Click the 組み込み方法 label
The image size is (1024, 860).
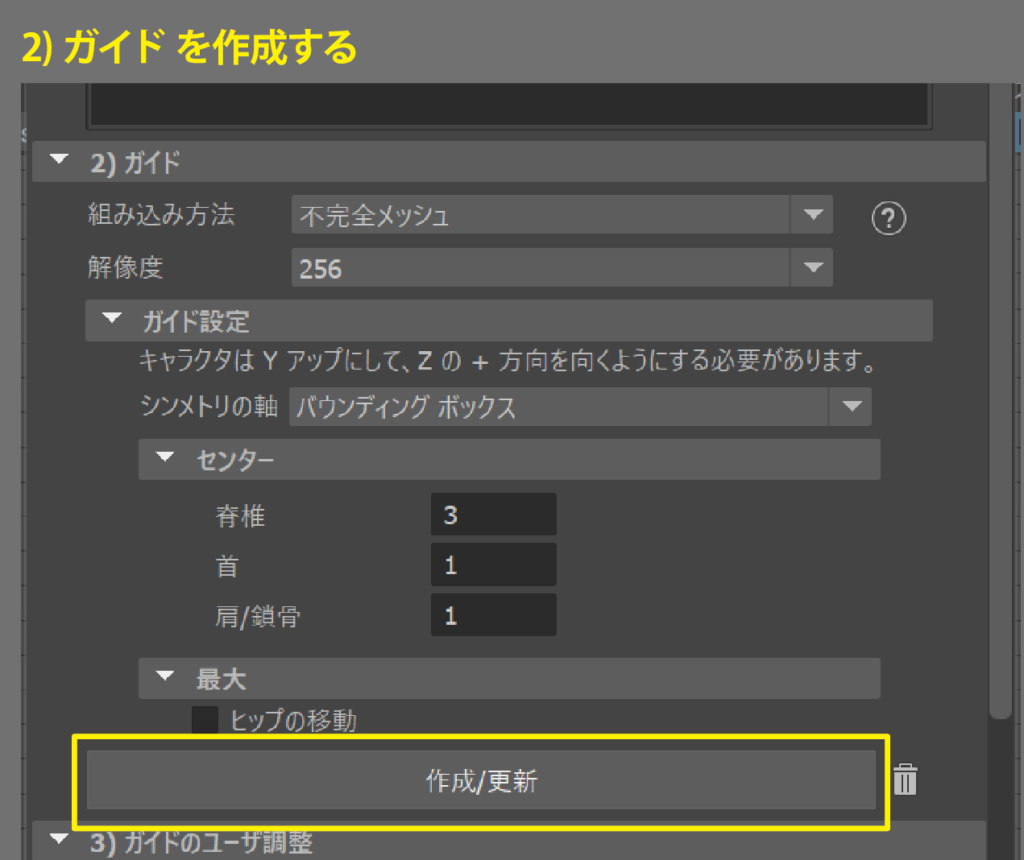coord(162,214)
